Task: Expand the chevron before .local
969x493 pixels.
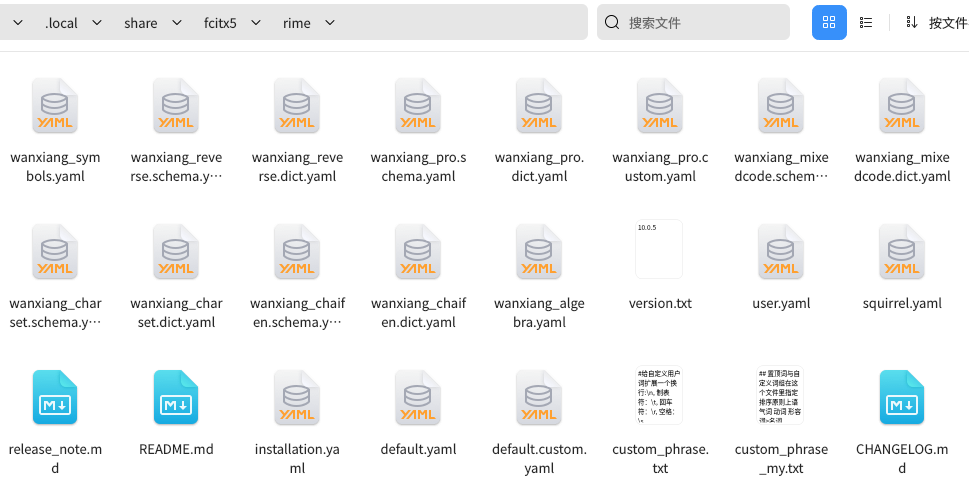Action: 18,23
